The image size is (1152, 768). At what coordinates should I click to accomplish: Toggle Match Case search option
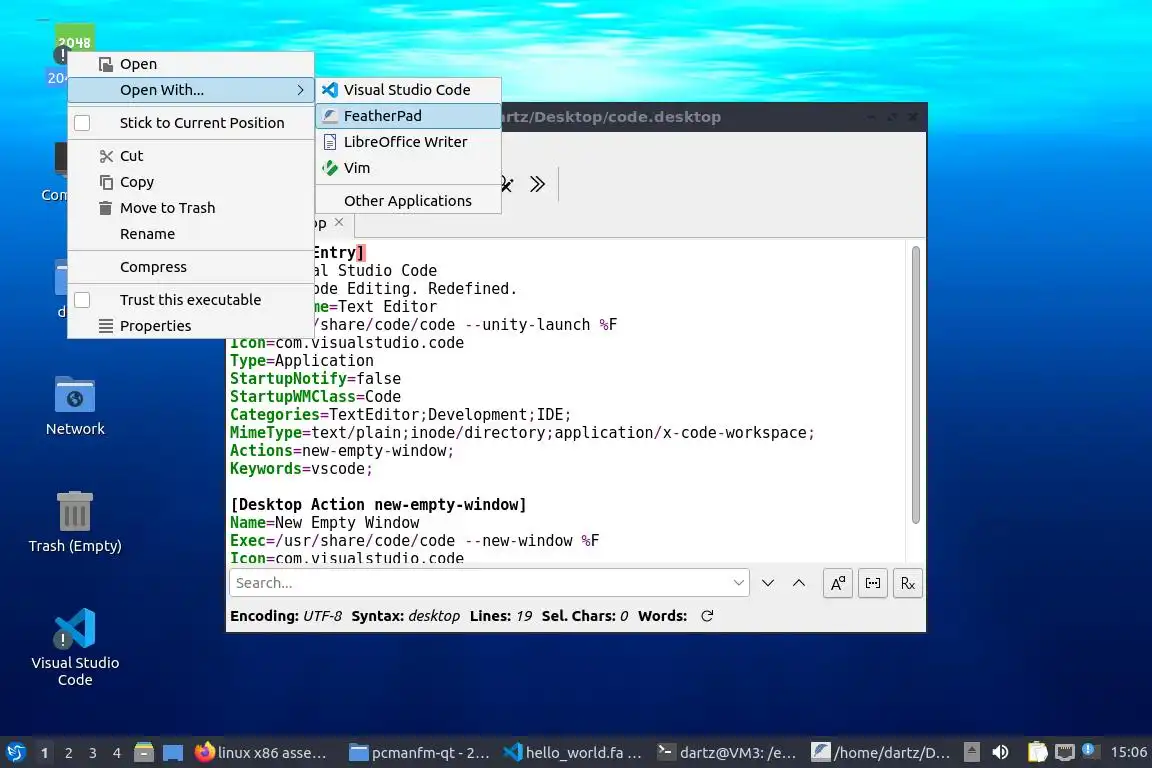[x=838, y=584]
